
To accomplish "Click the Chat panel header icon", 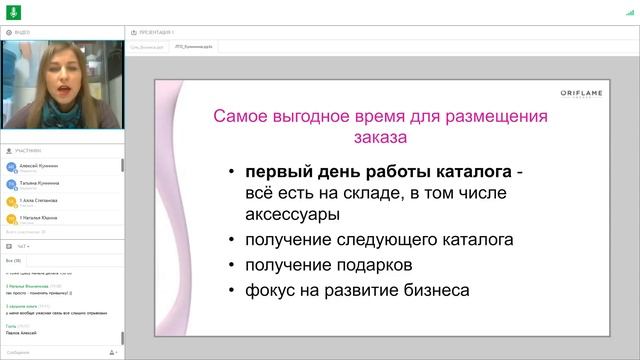I will [9, 247].
